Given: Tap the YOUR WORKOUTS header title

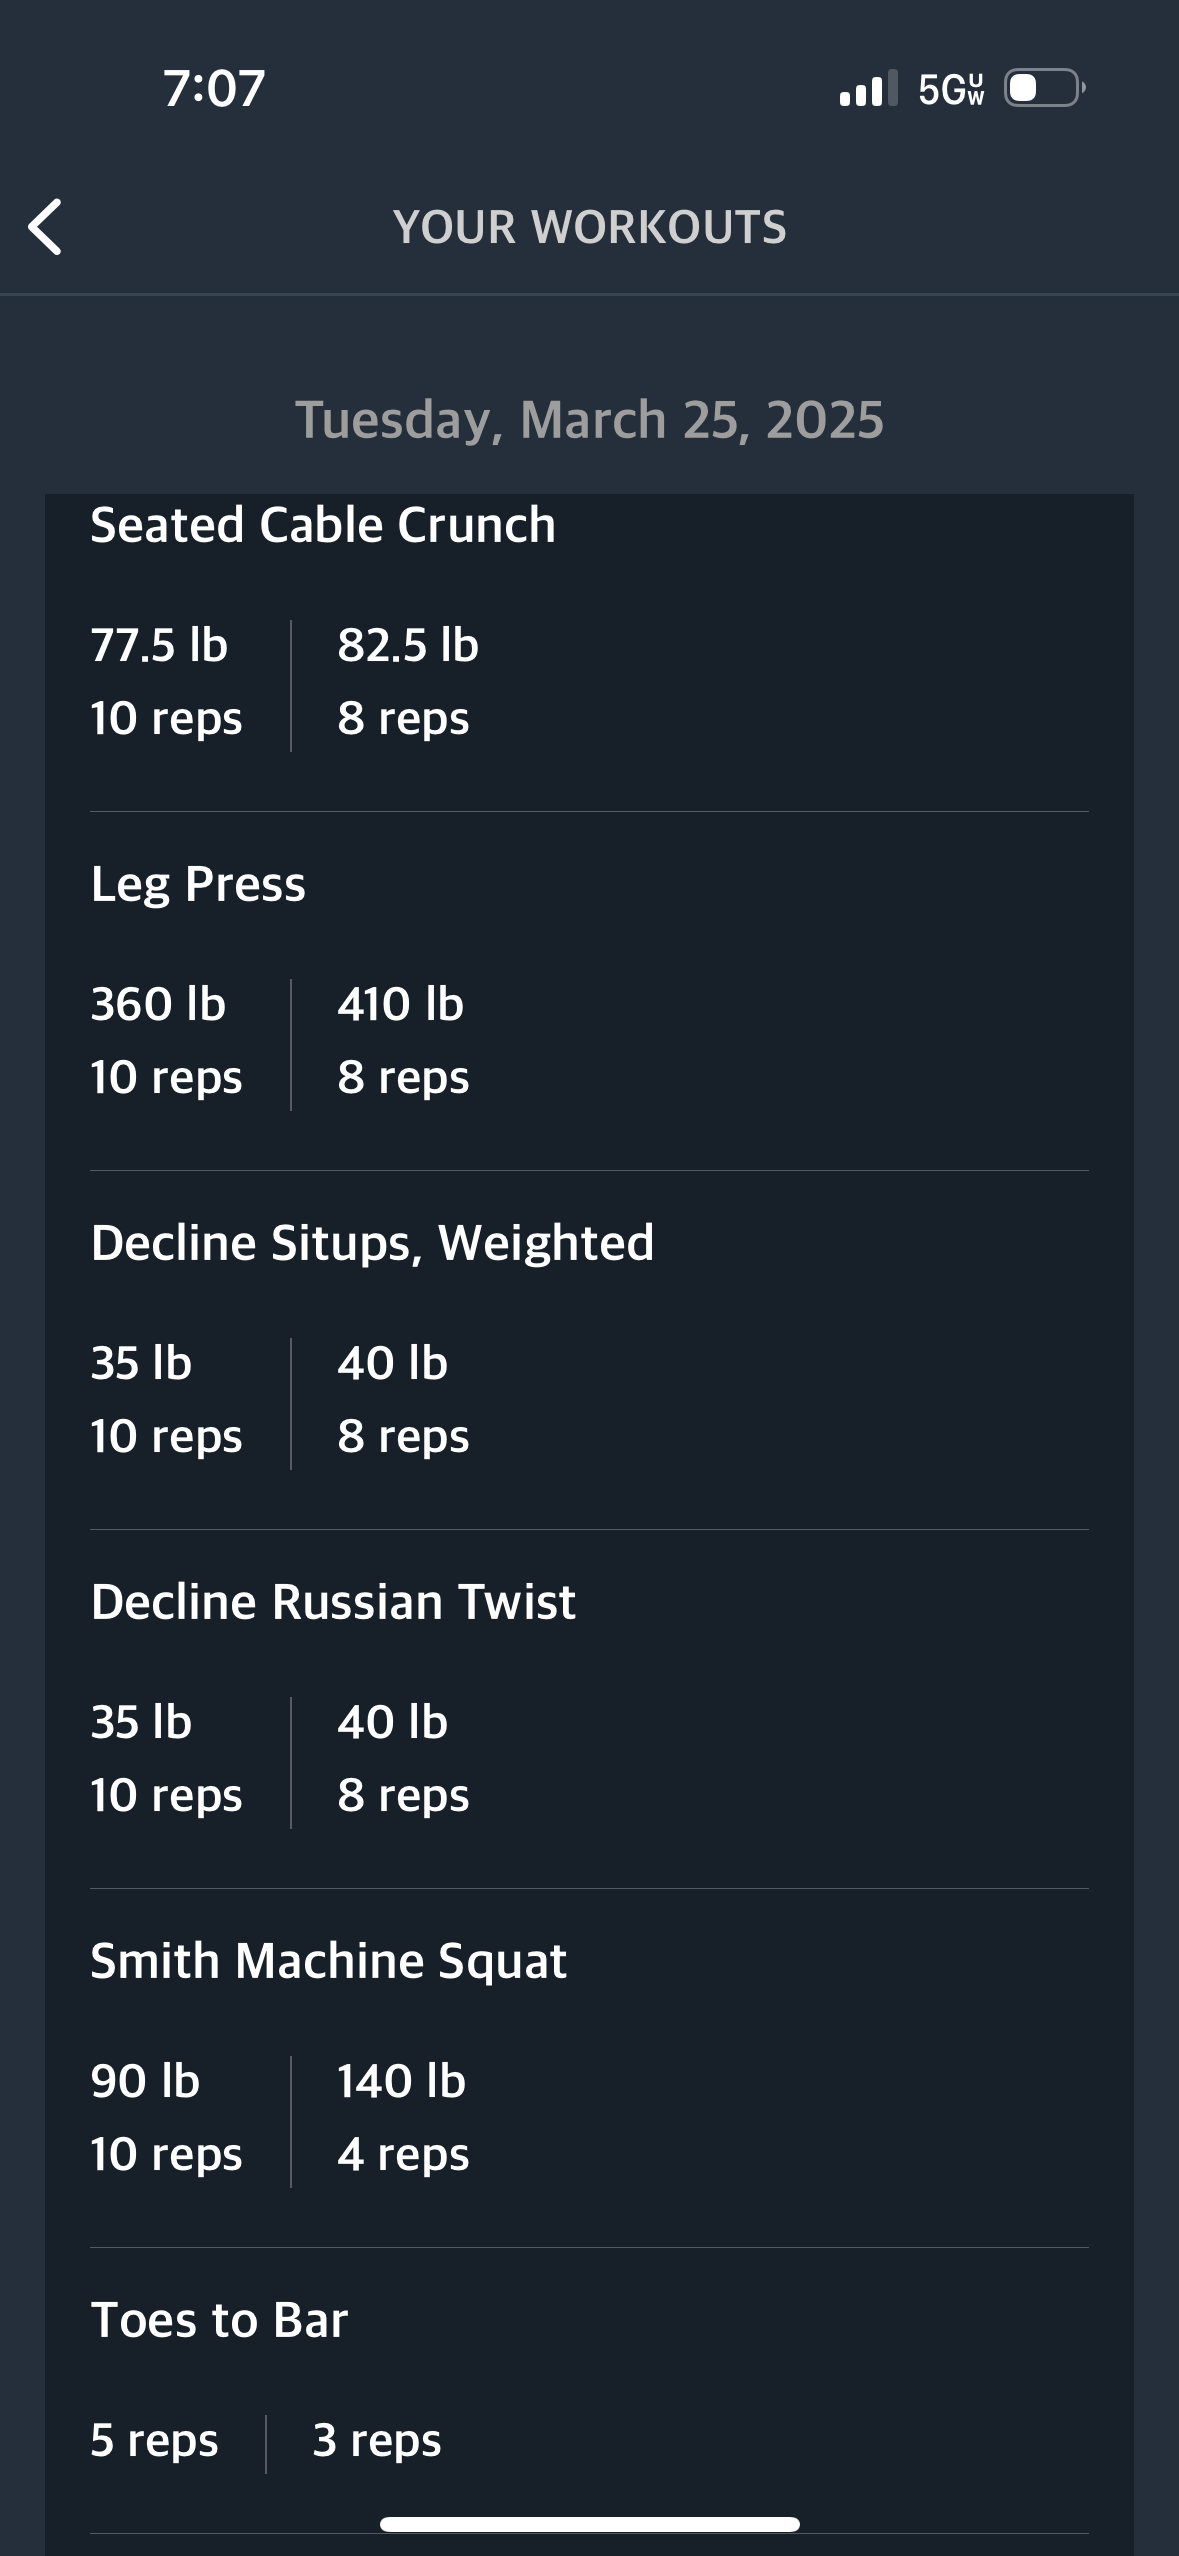Looking at the screenshot, I should pyautogui.click(x=589, y=227).
